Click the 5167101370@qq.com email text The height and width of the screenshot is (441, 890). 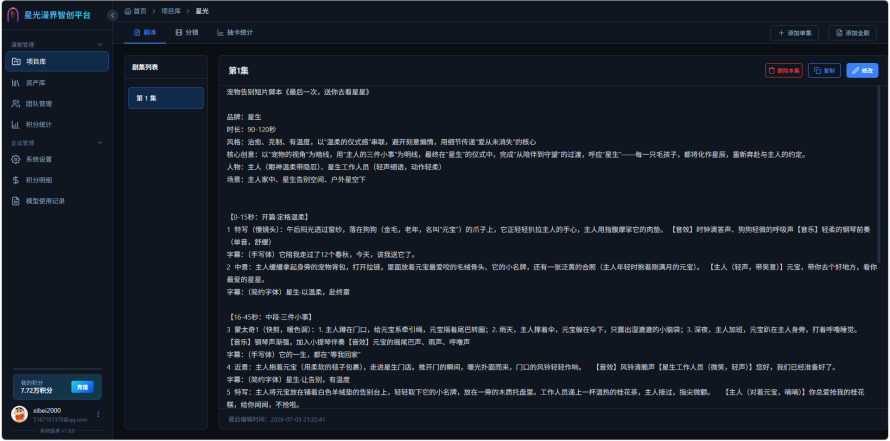60,419
